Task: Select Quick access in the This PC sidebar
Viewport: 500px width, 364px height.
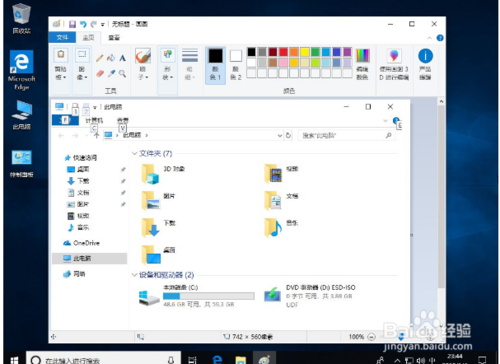Action: [81, 158]
